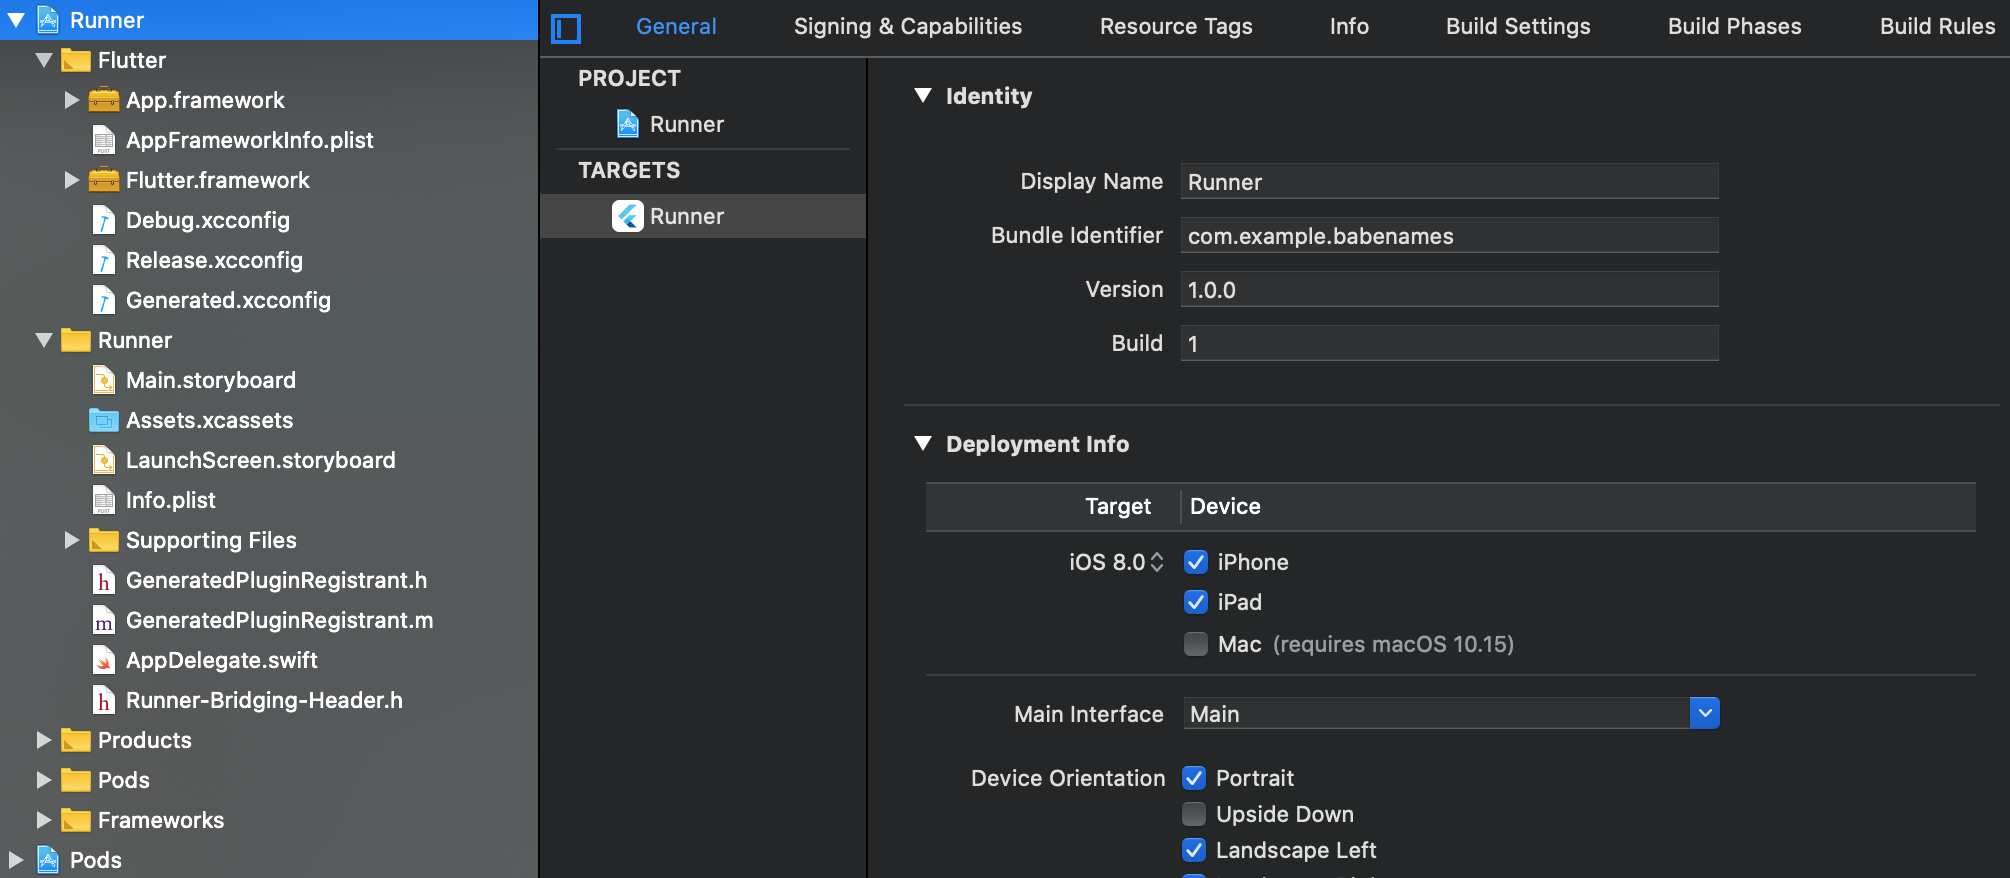Expand the bottom Pods project
Screen dimensions: 2010x878
pos(15,860)
